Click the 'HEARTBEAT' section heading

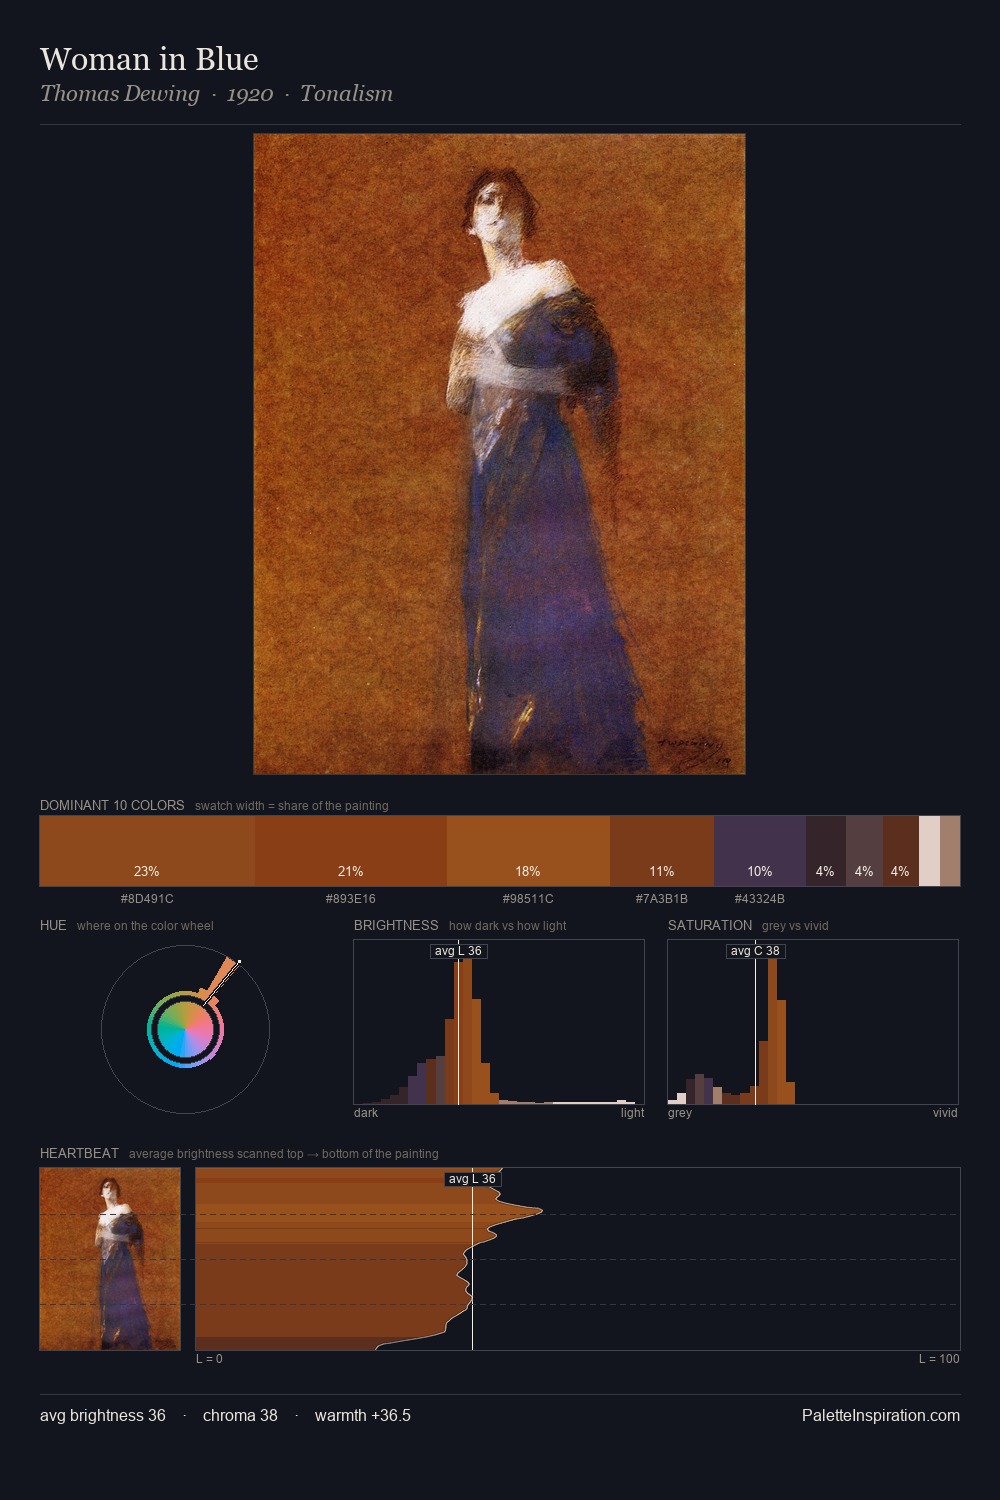pos(79,1153)
